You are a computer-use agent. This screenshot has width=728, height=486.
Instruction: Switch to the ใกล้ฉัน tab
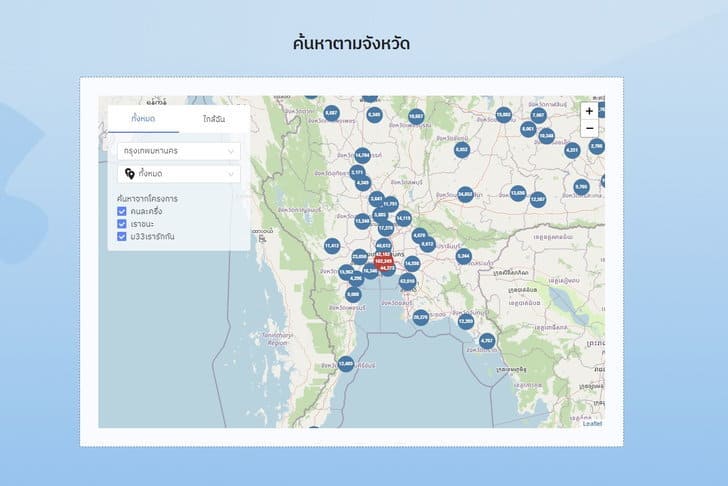click(214, 119)
